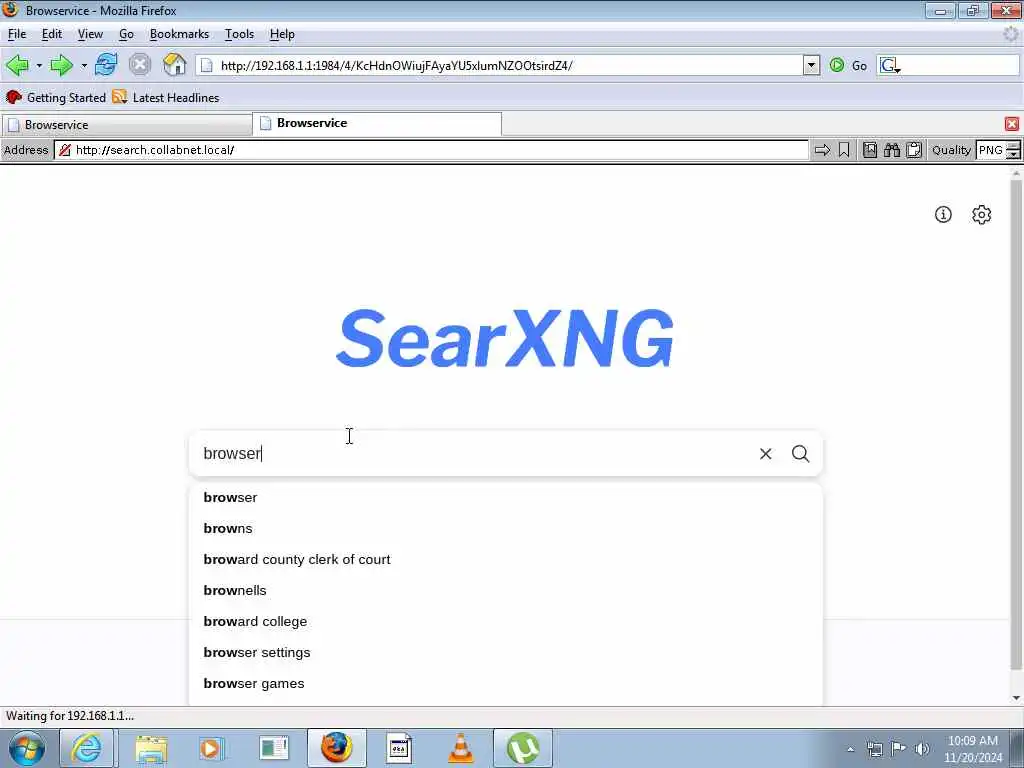The image size is (1024, 768).
Task: Open the Bookmarks menu
Action: pos(179,34)
